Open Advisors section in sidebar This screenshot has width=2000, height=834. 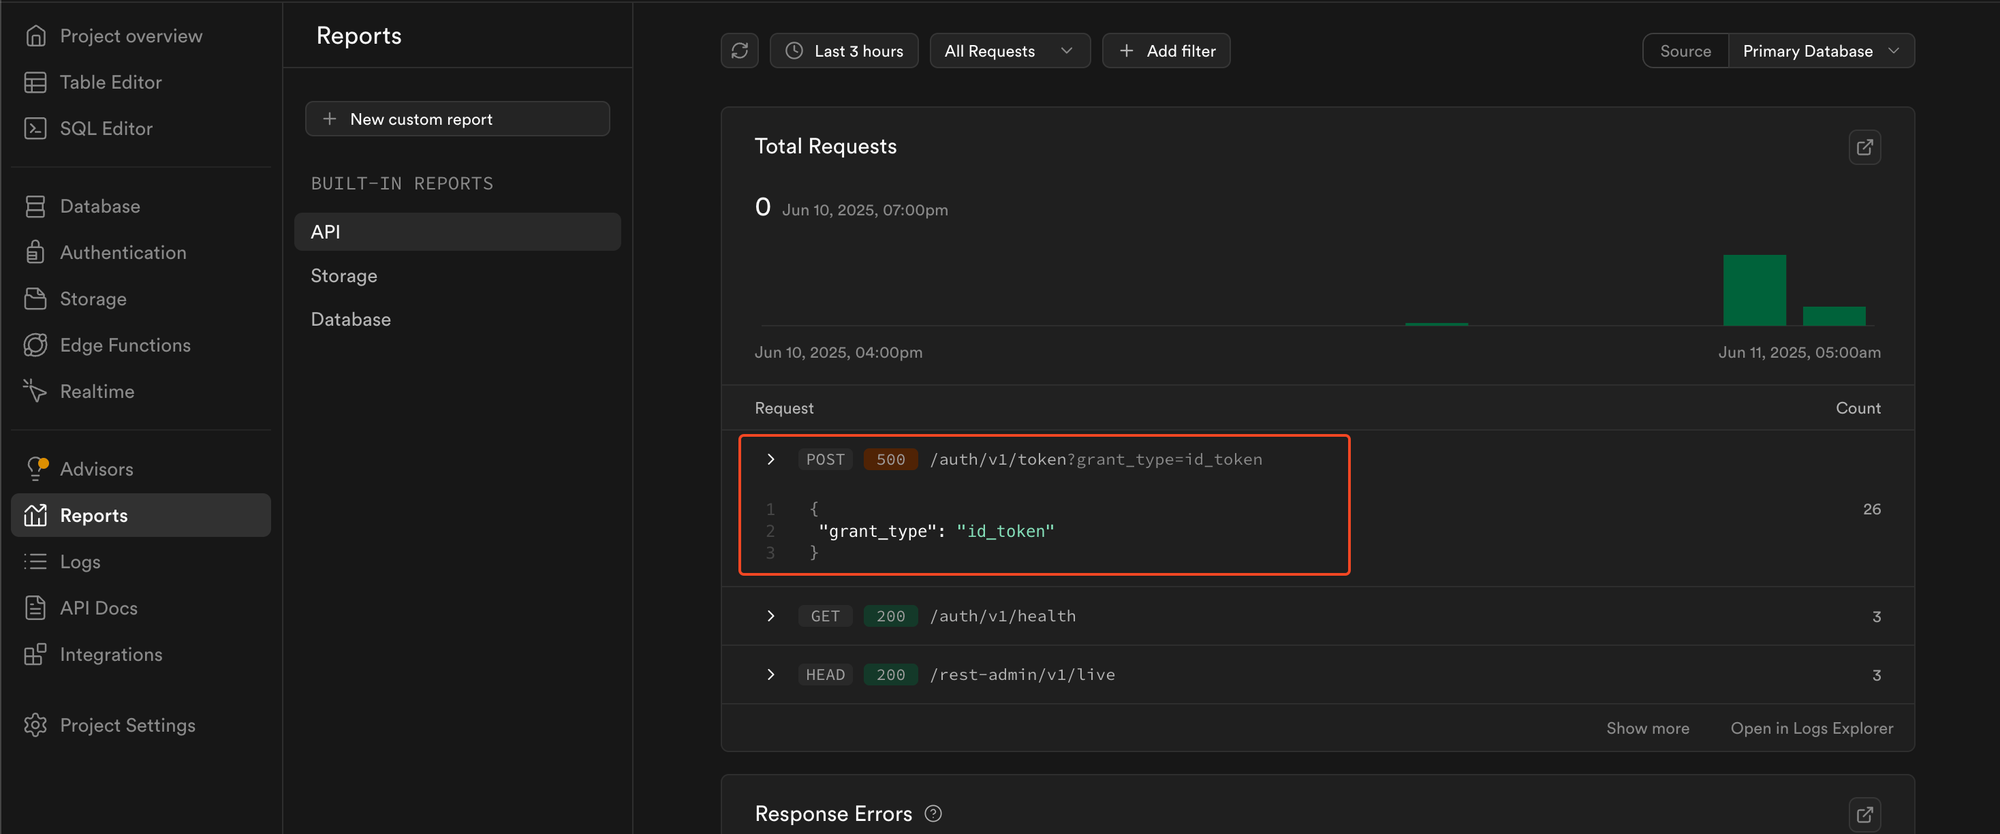click(x=96, y=469)
